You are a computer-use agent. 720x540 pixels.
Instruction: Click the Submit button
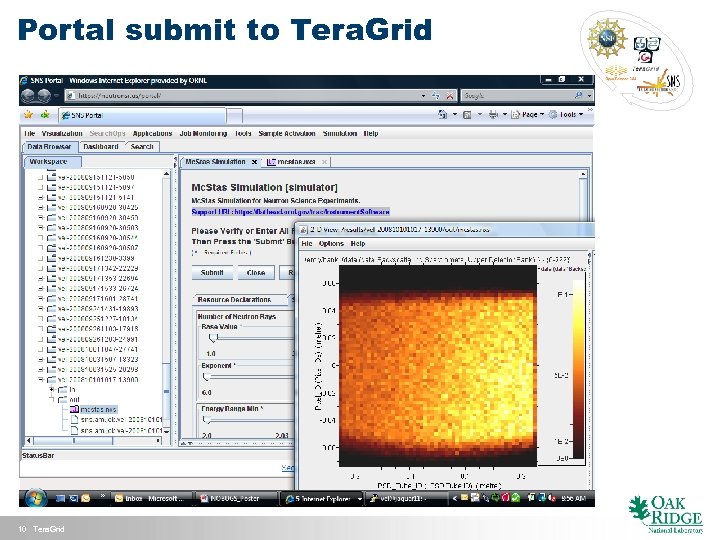212,273
